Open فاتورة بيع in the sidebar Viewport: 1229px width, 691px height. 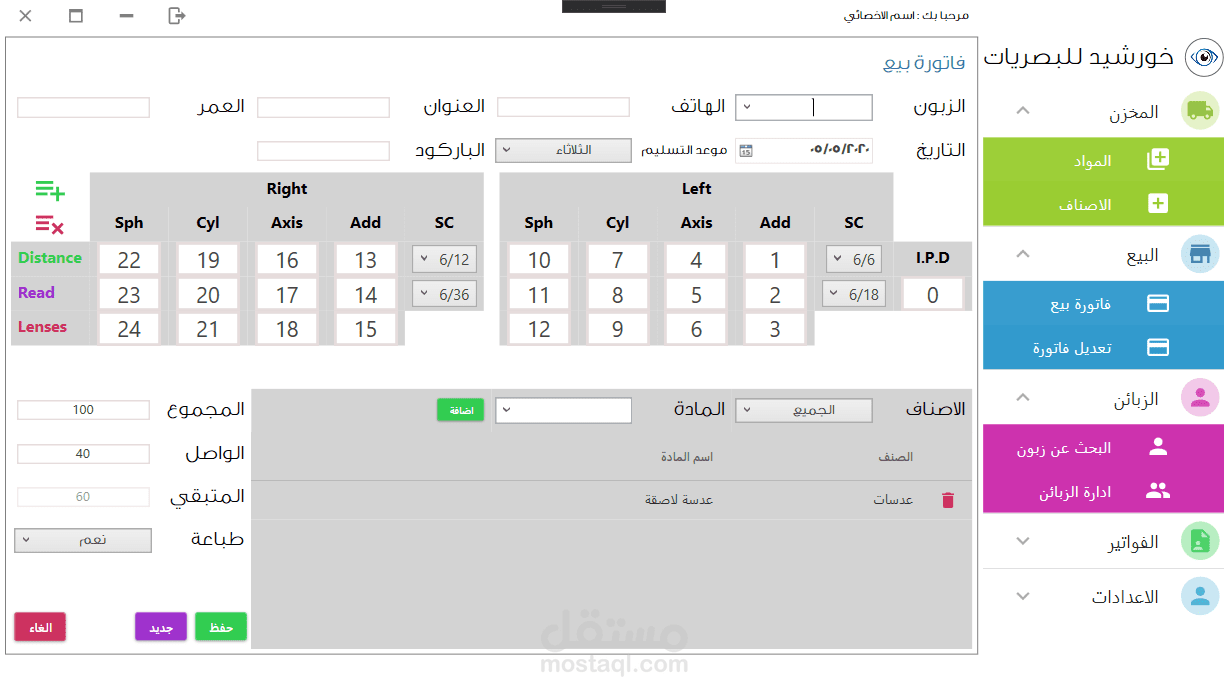(x=1104, y=304)
